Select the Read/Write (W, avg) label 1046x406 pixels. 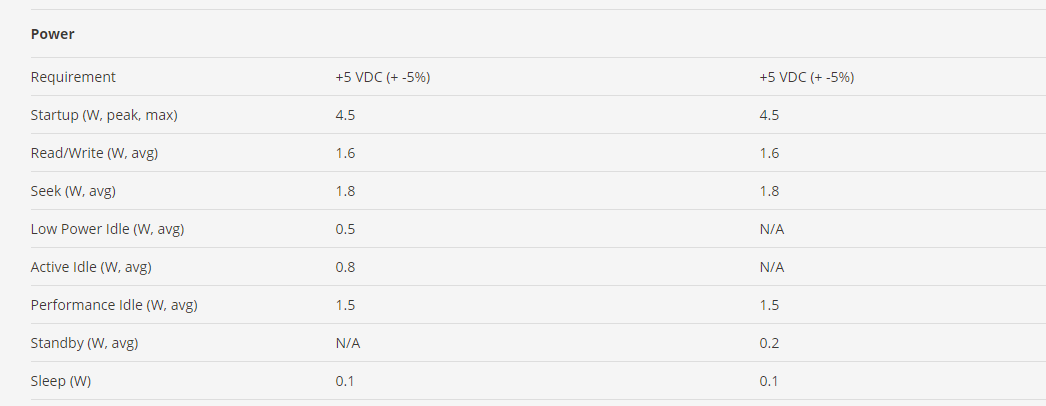point(94,153)
